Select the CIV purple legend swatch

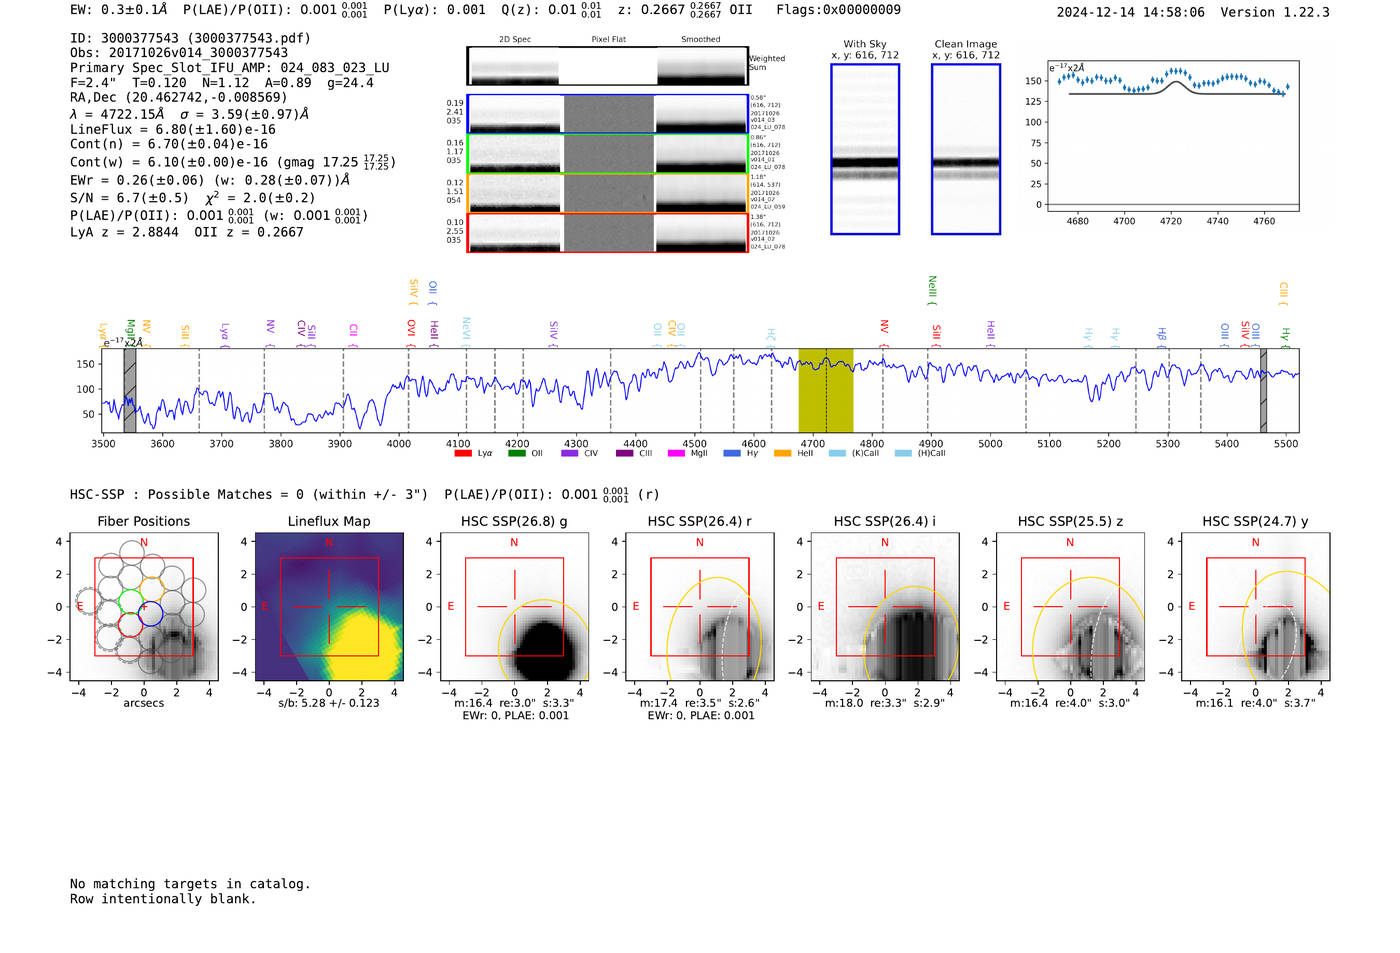click(x=570, y=453)
